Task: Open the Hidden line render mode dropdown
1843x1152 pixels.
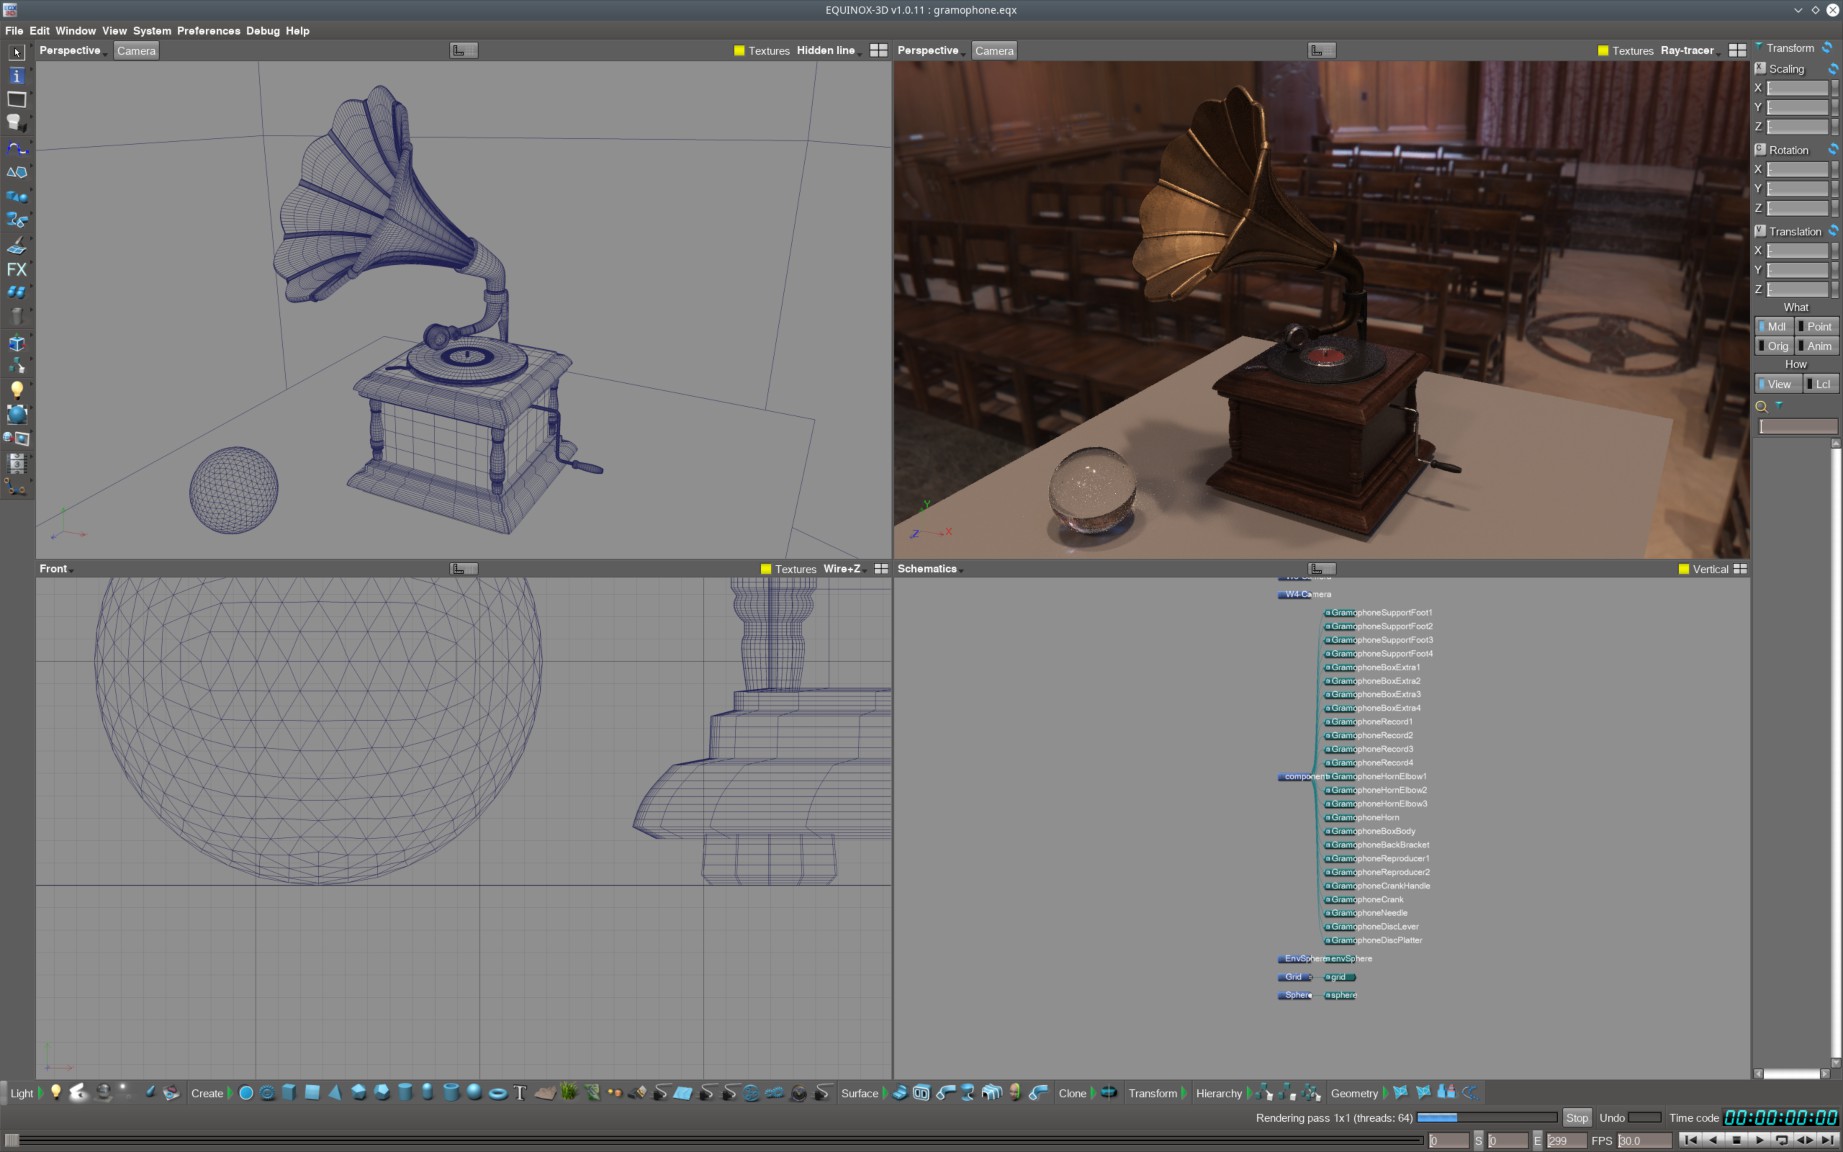Action: (x=827, y=51)
